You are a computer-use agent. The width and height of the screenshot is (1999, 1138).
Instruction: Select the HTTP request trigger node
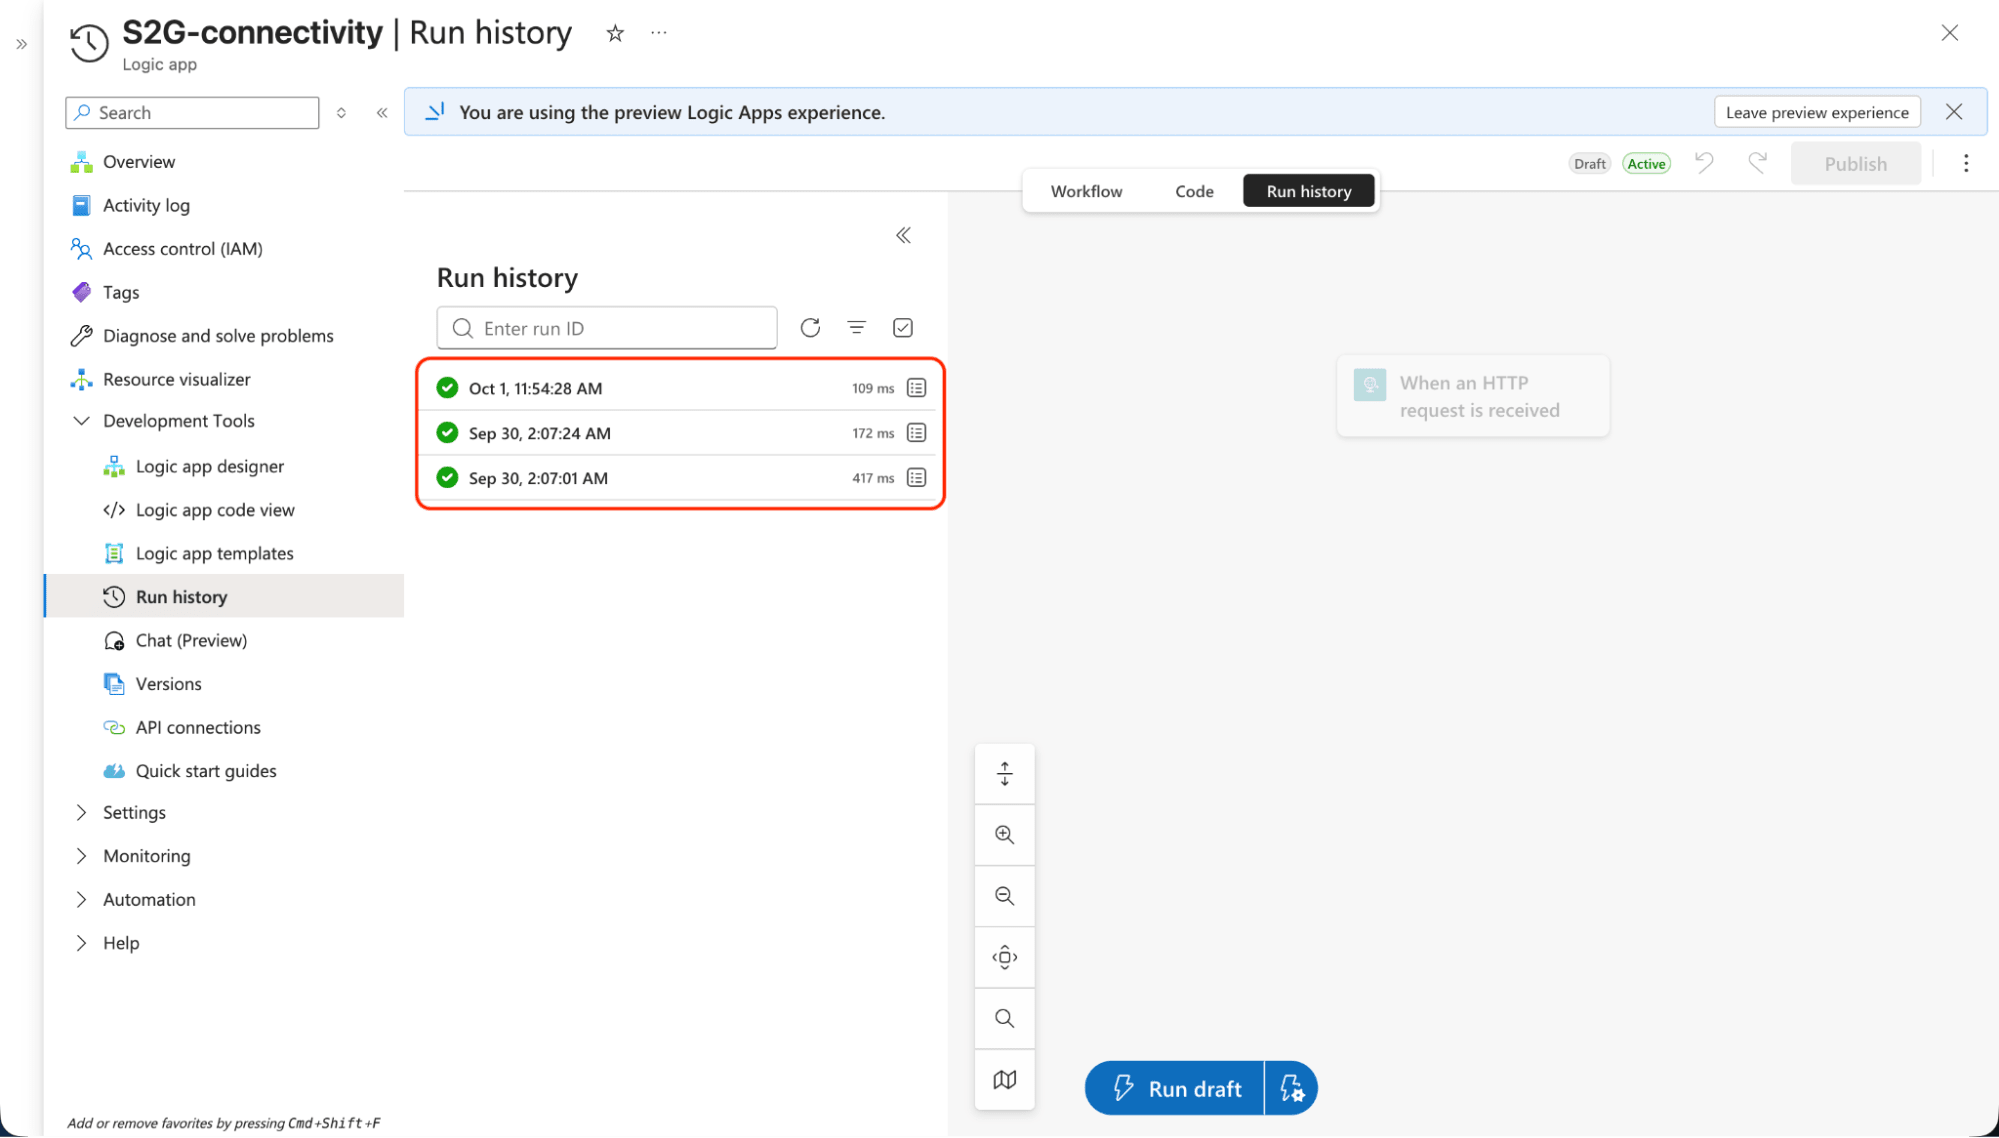(x=1473, y=396)
